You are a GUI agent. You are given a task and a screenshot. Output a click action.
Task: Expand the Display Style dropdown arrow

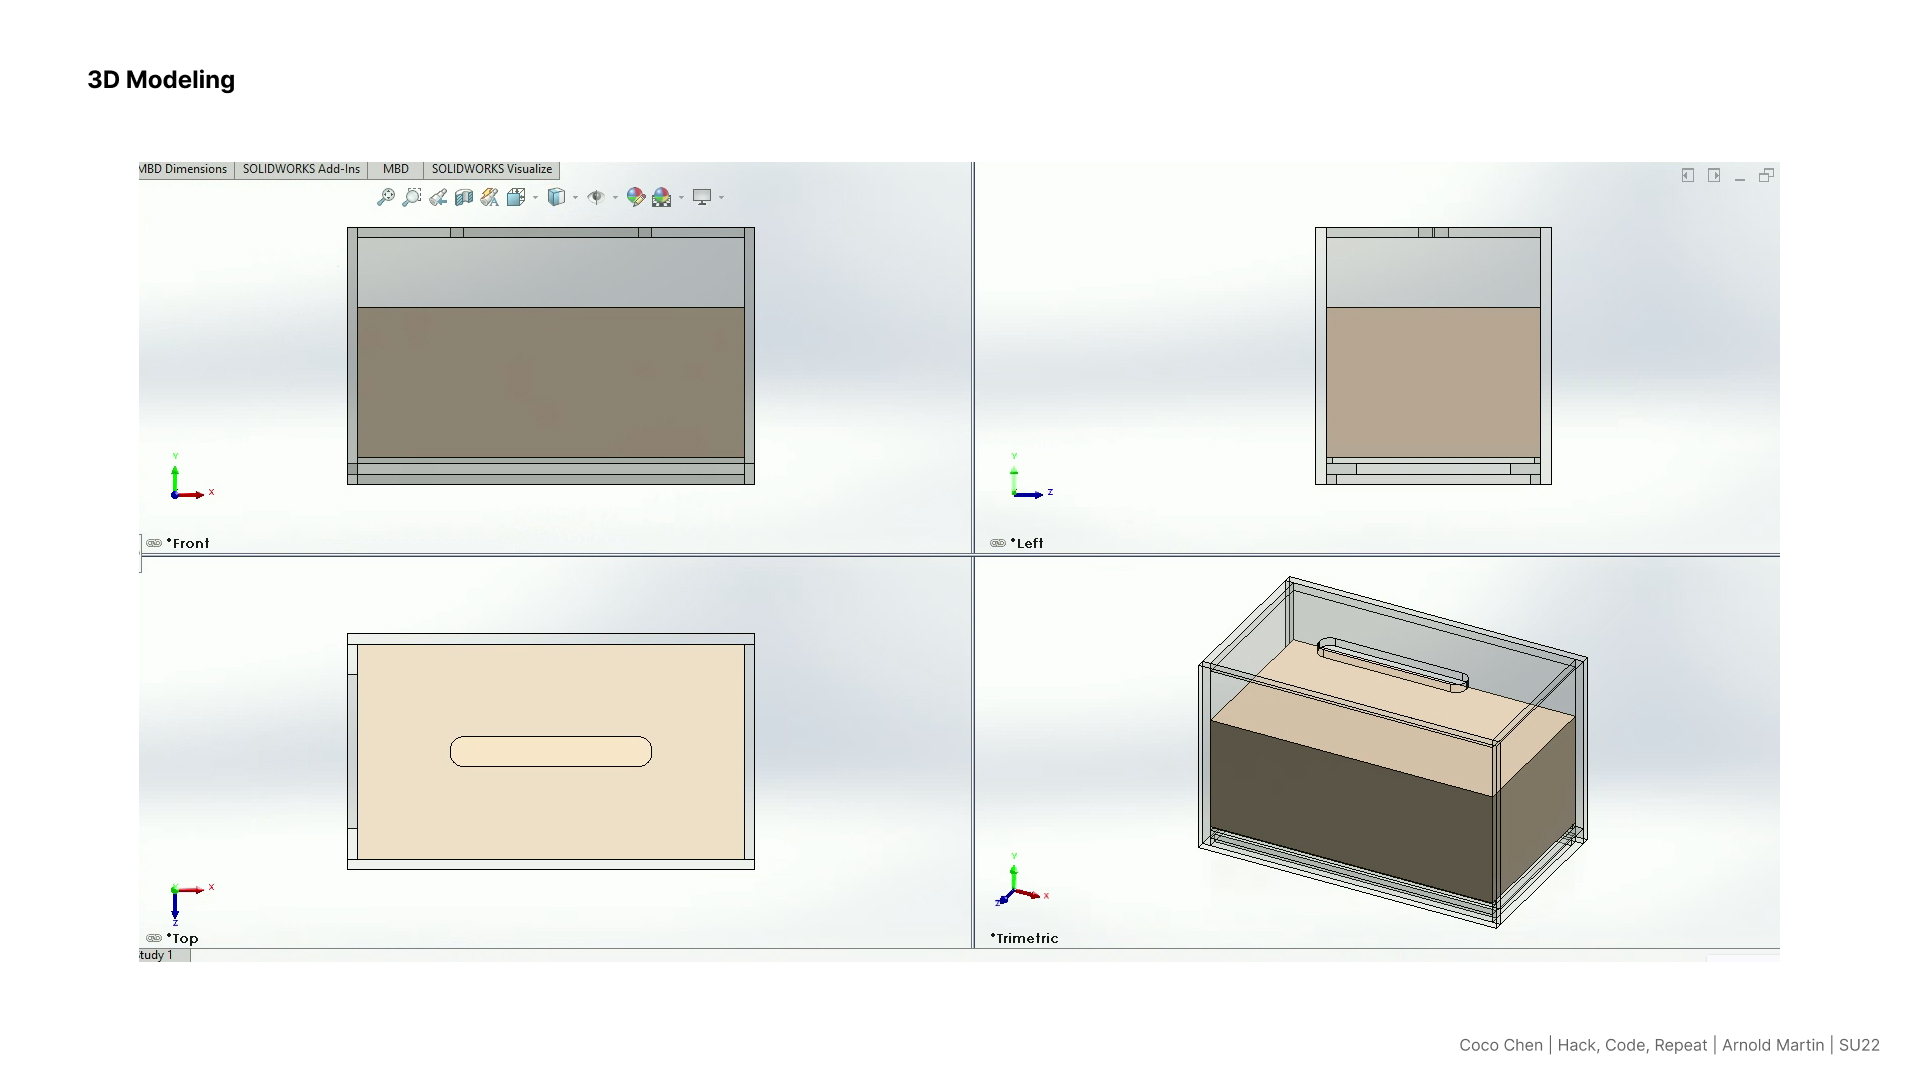pyautogui.click(x=575, y=198)
